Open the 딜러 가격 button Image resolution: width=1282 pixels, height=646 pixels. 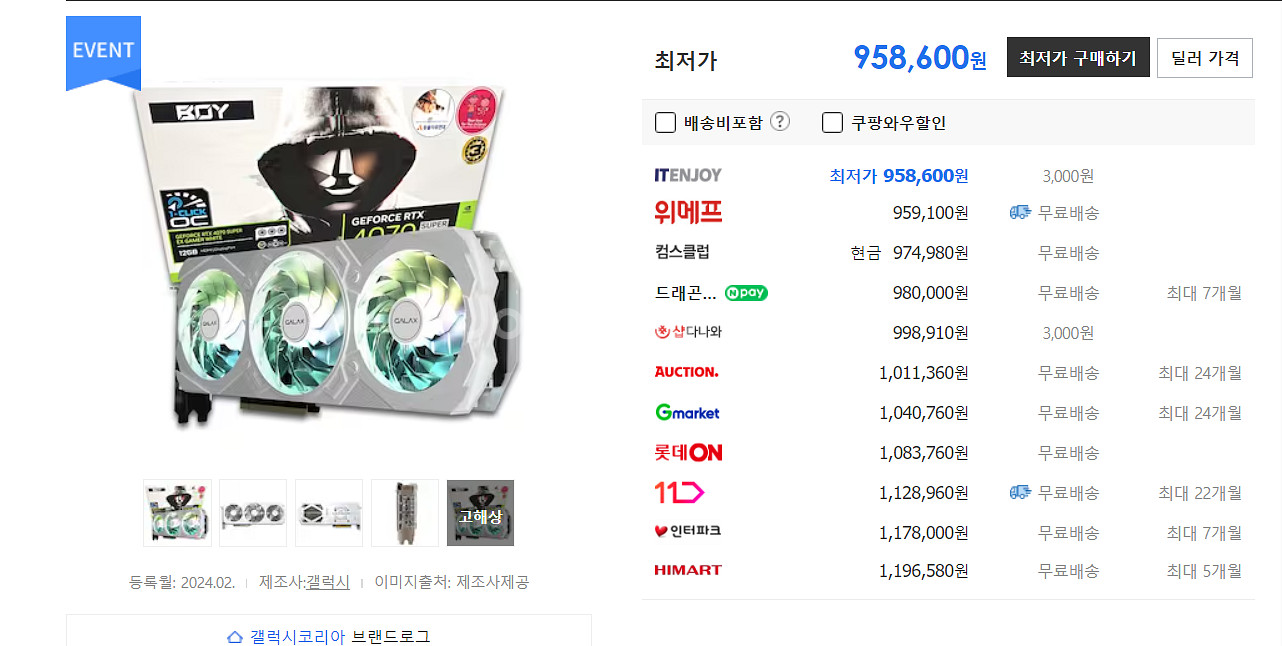(x=1204, y=58)
